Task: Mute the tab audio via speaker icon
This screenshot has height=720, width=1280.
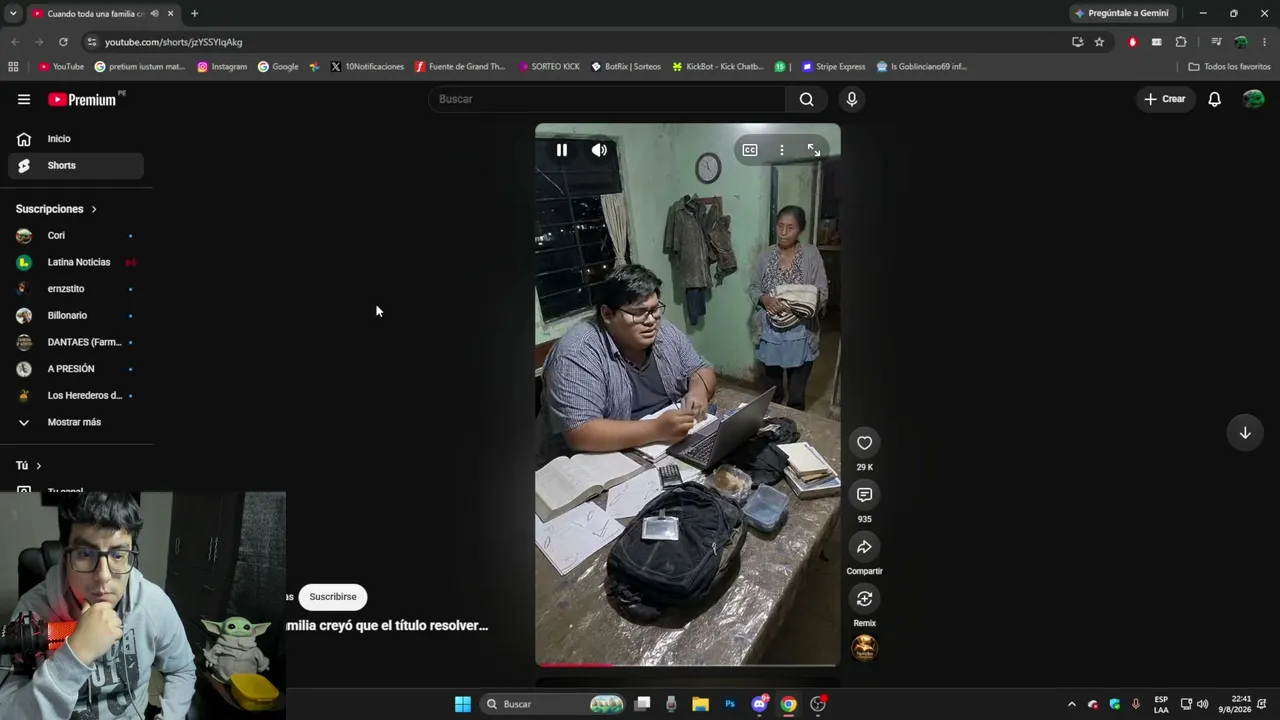Action: (154, 13)
